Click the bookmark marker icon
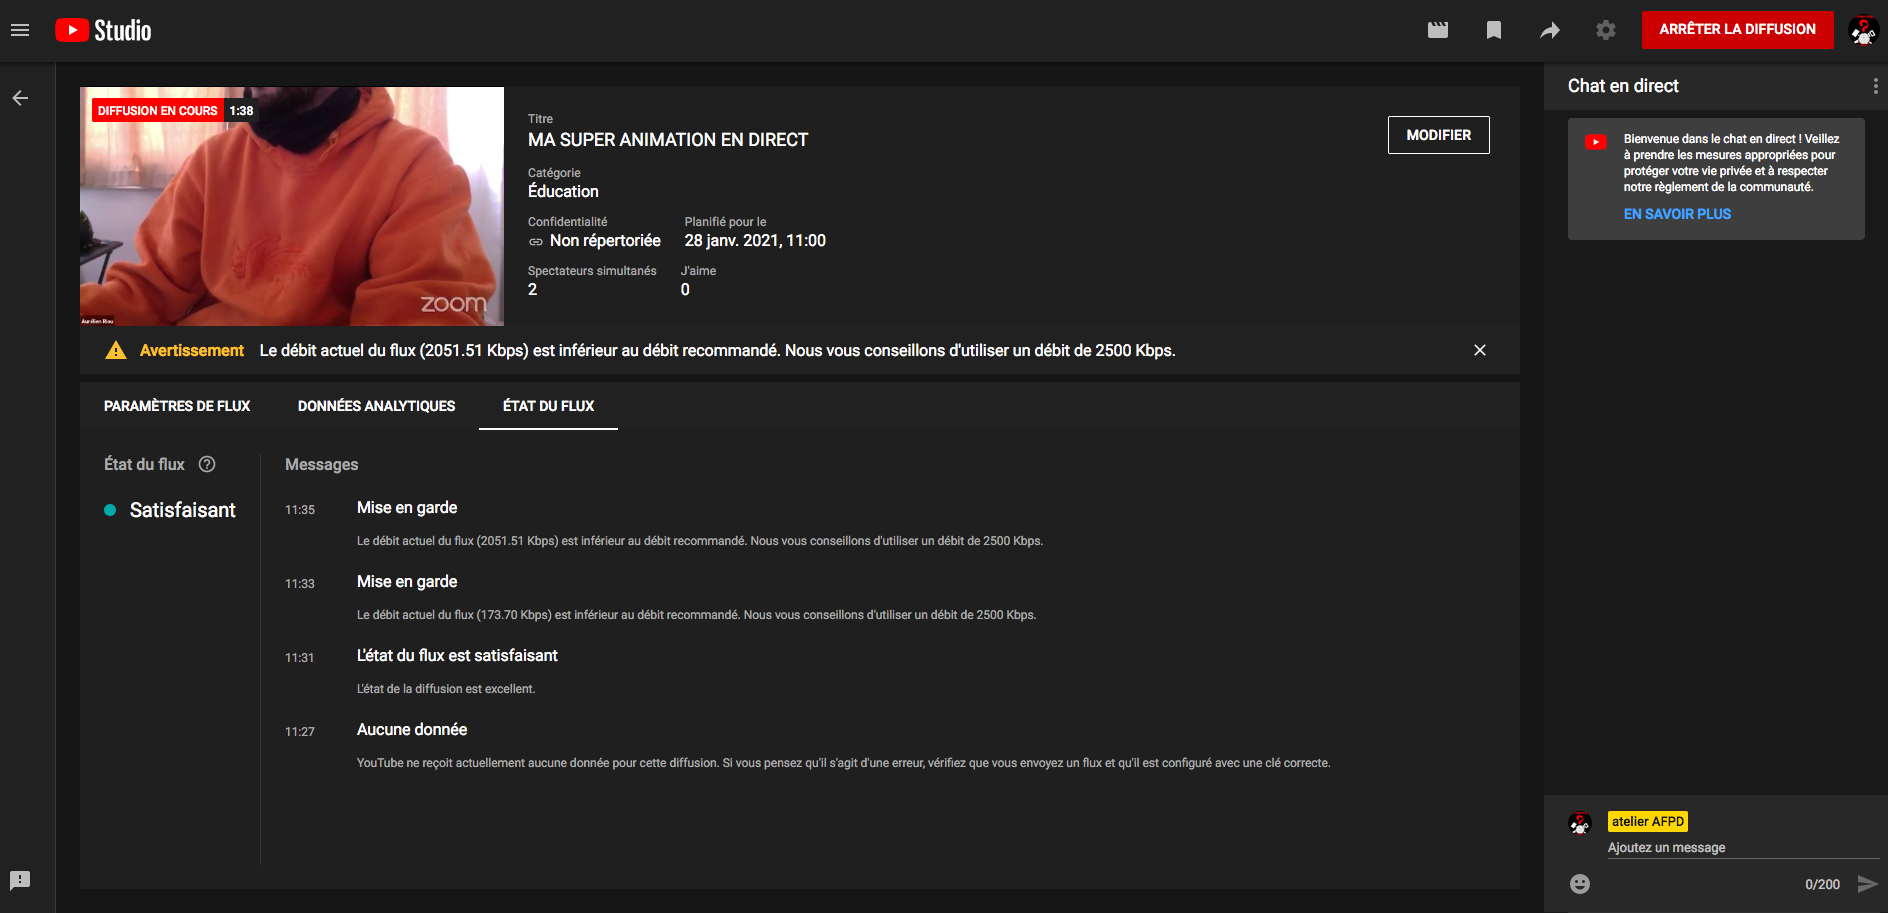The width and height of the screenshot is (1888, 913). tap(1493, 30)
